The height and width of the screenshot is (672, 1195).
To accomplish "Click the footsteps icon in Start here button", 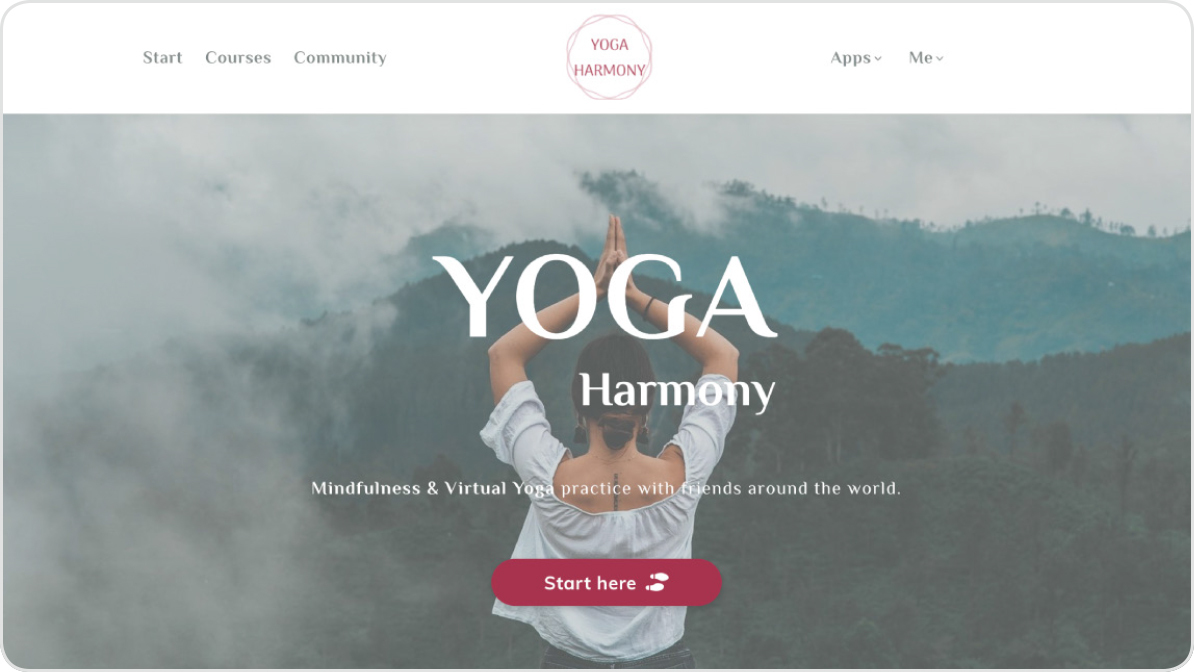I will click(657, 583).
